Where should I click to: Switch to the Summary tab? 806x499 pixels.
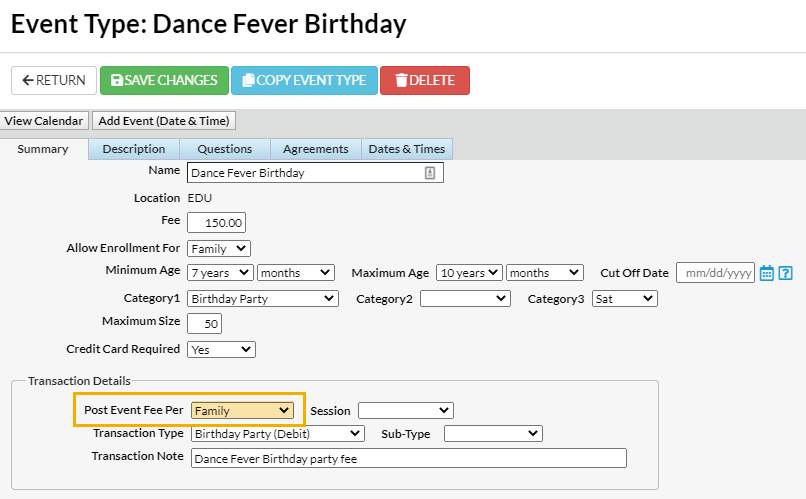43,149
